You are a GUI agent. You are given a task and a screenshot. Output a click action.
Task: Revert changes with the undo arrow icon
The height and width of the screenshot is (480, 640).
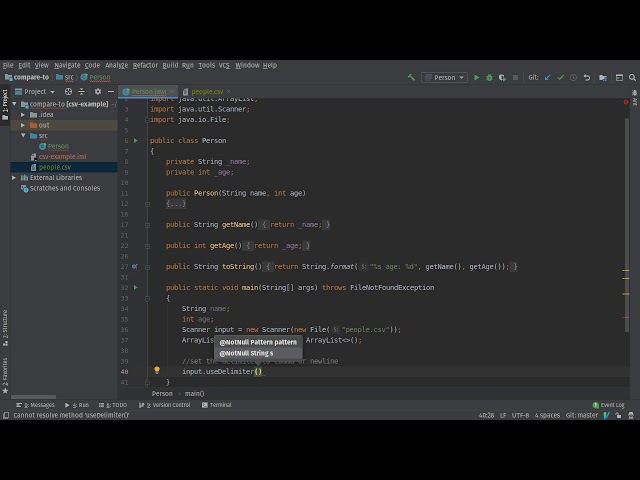tap(587, 78)
